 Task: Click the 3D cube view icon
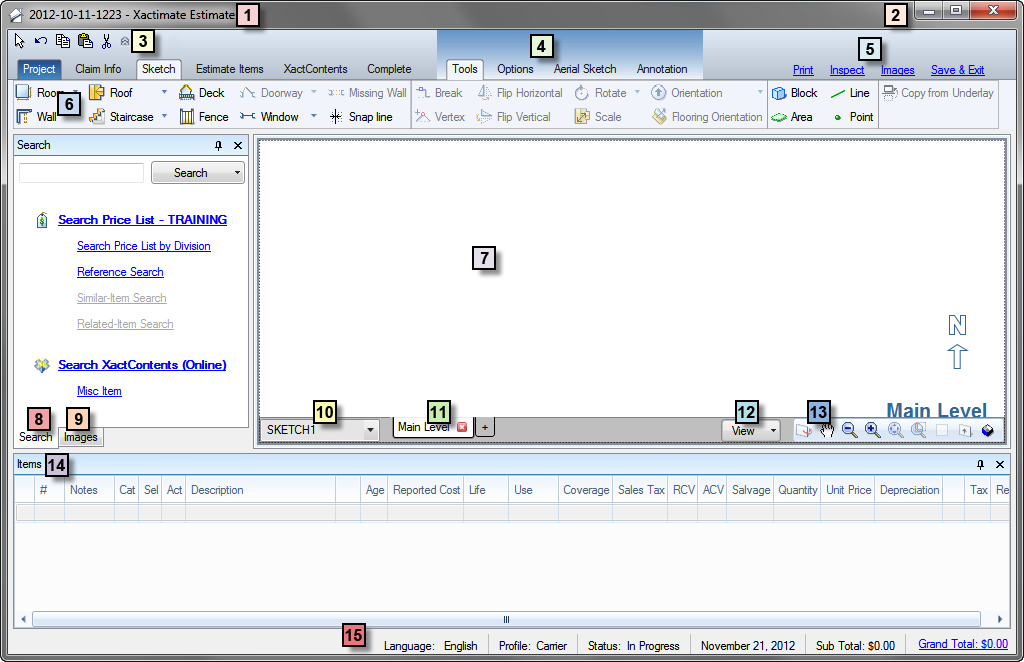pyautogui.click(x=987, y=430)
